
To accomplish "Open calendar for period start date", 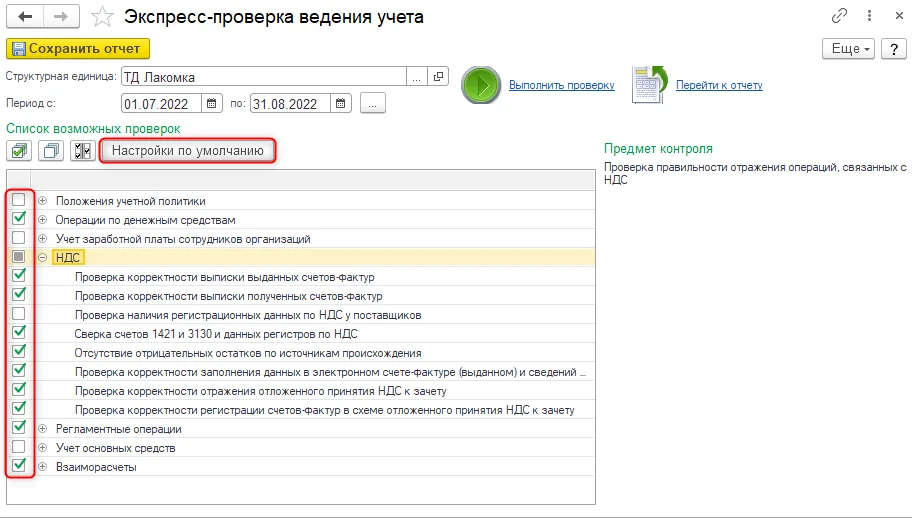I will click(x=212, y=103).
